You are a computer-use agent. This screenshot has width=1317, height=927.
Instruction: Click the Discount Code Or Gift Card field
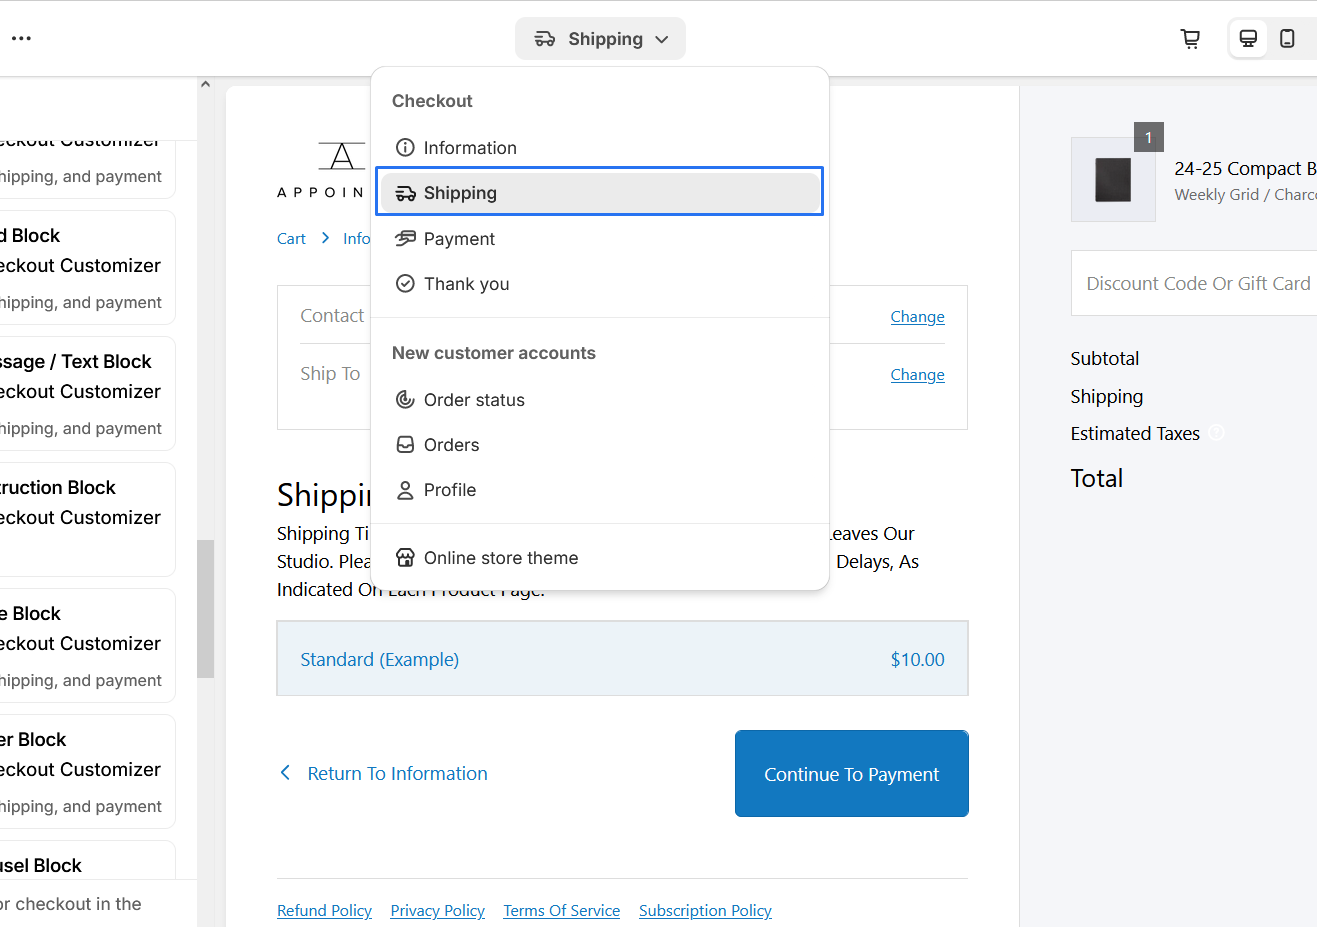click(x=1197, y=284)
